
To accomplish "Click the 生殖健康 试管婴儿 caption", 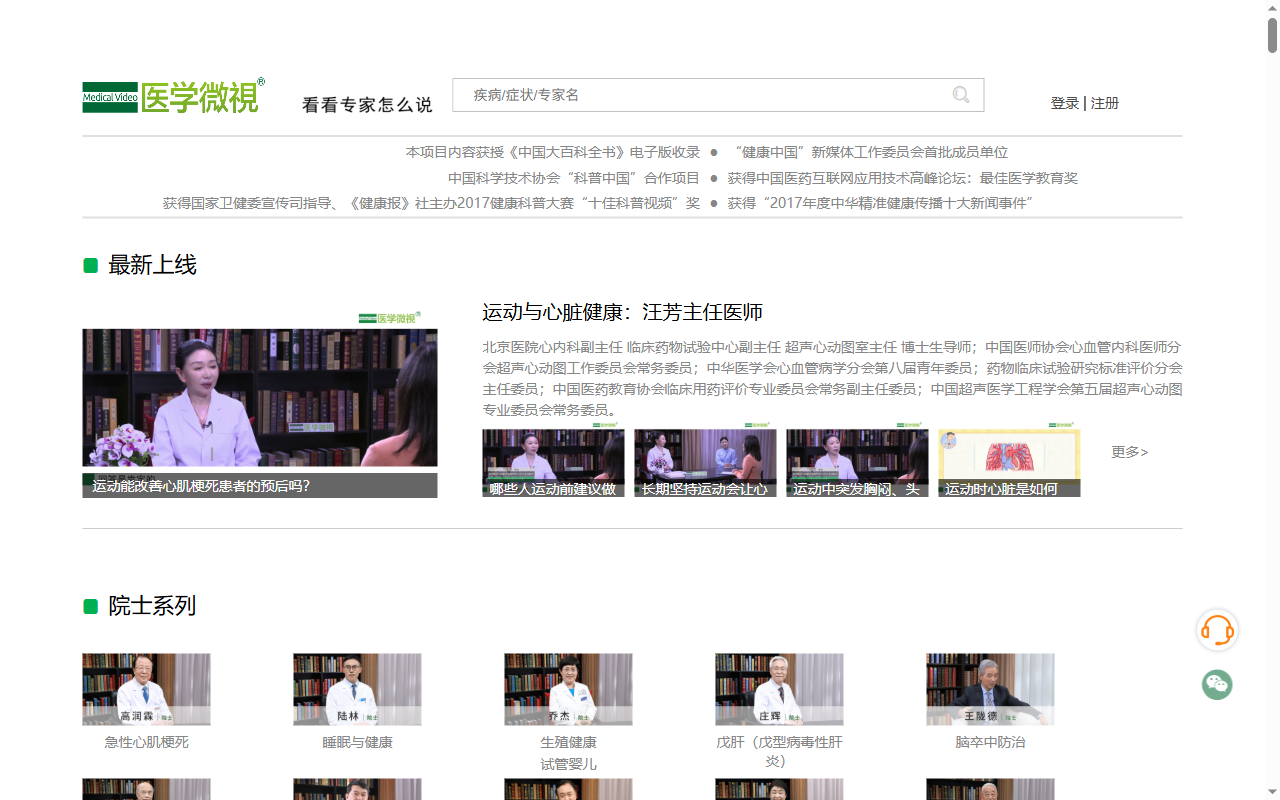I will click(568, 753).
